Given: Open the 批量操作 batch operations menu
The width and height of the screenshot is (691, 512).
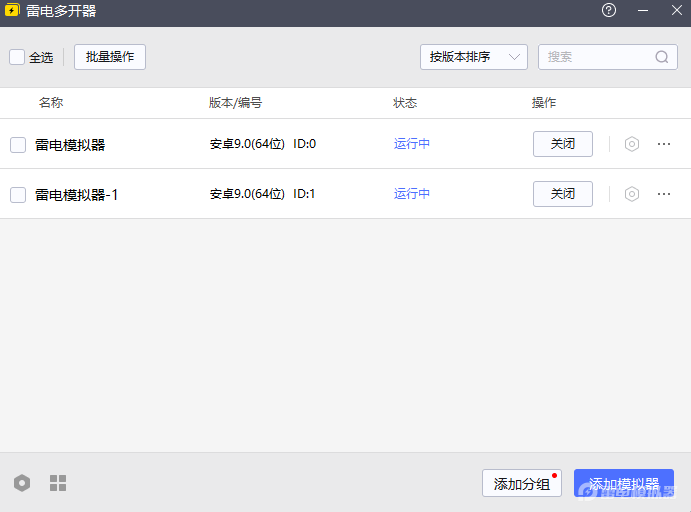Looking at the screenshot, I should [x=110, y=57].
